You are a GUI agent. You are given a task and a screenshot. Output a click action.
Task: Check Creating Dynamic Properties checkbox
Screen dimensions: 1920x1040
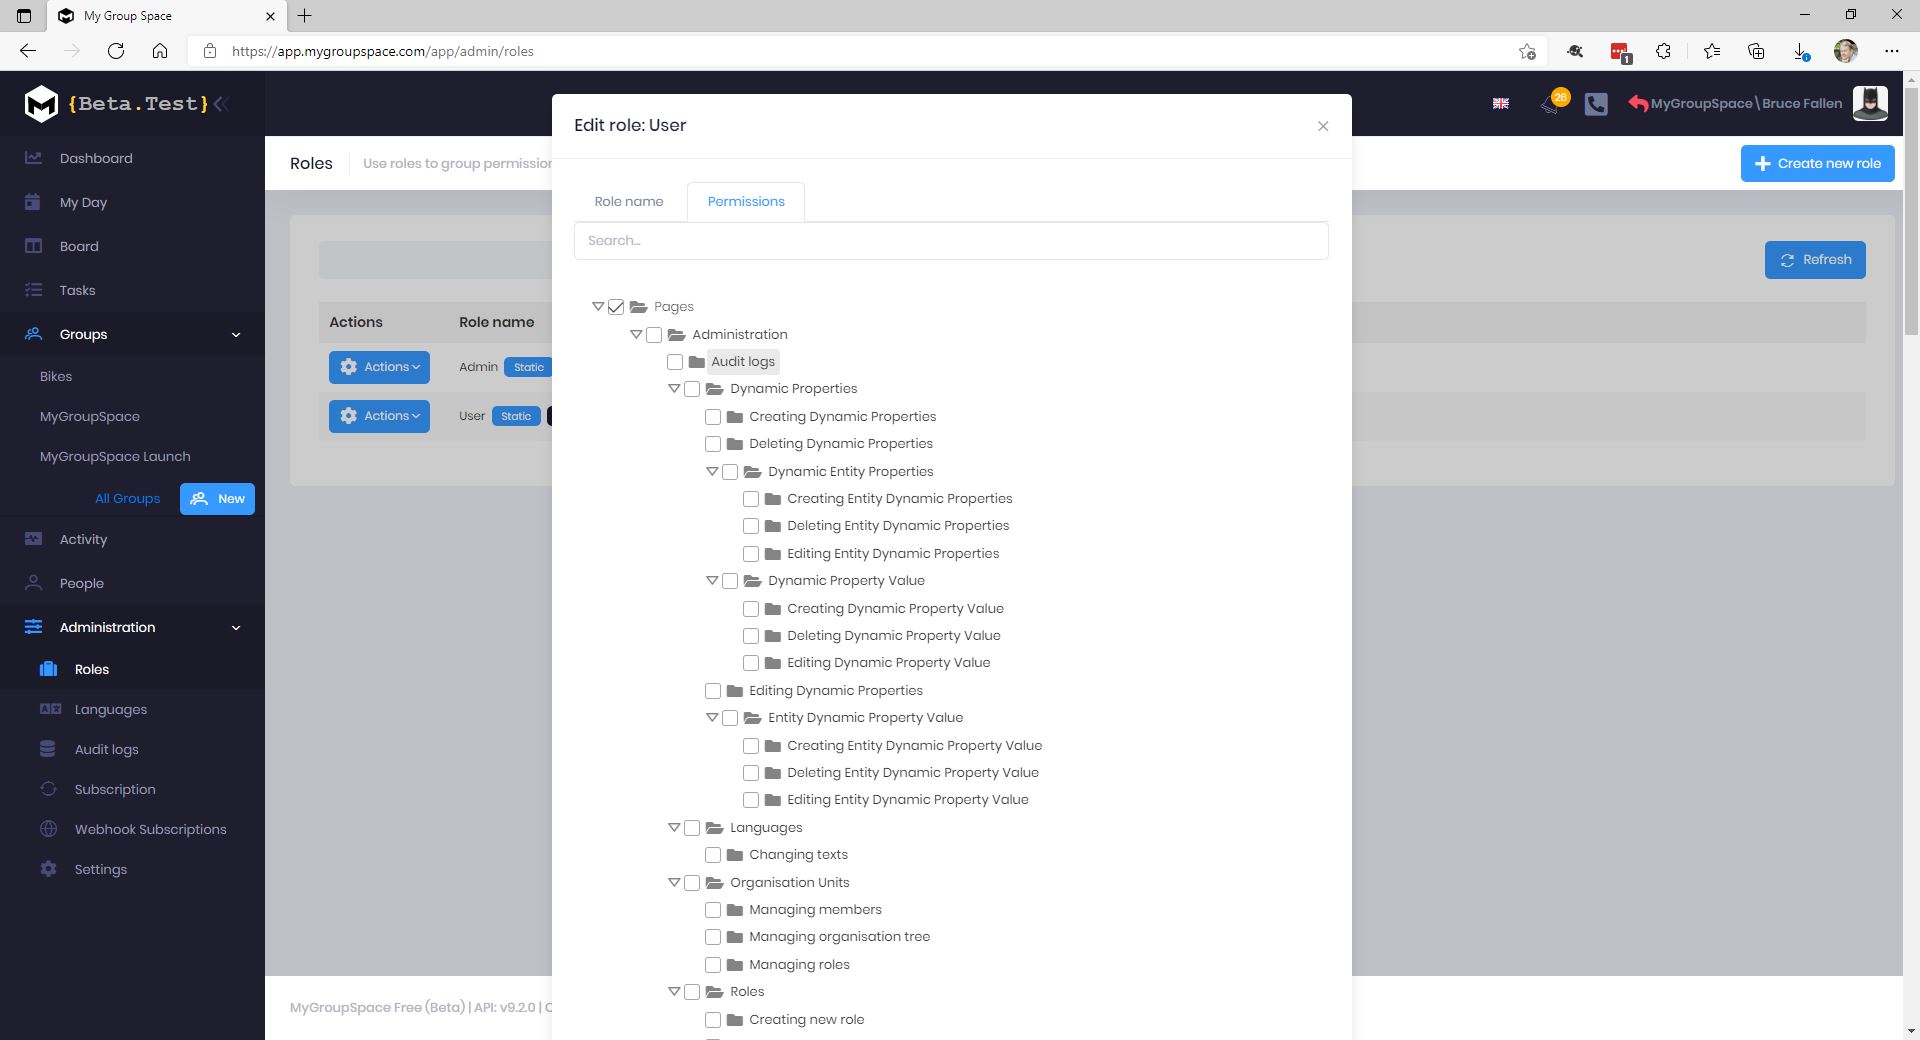(713, 417)
